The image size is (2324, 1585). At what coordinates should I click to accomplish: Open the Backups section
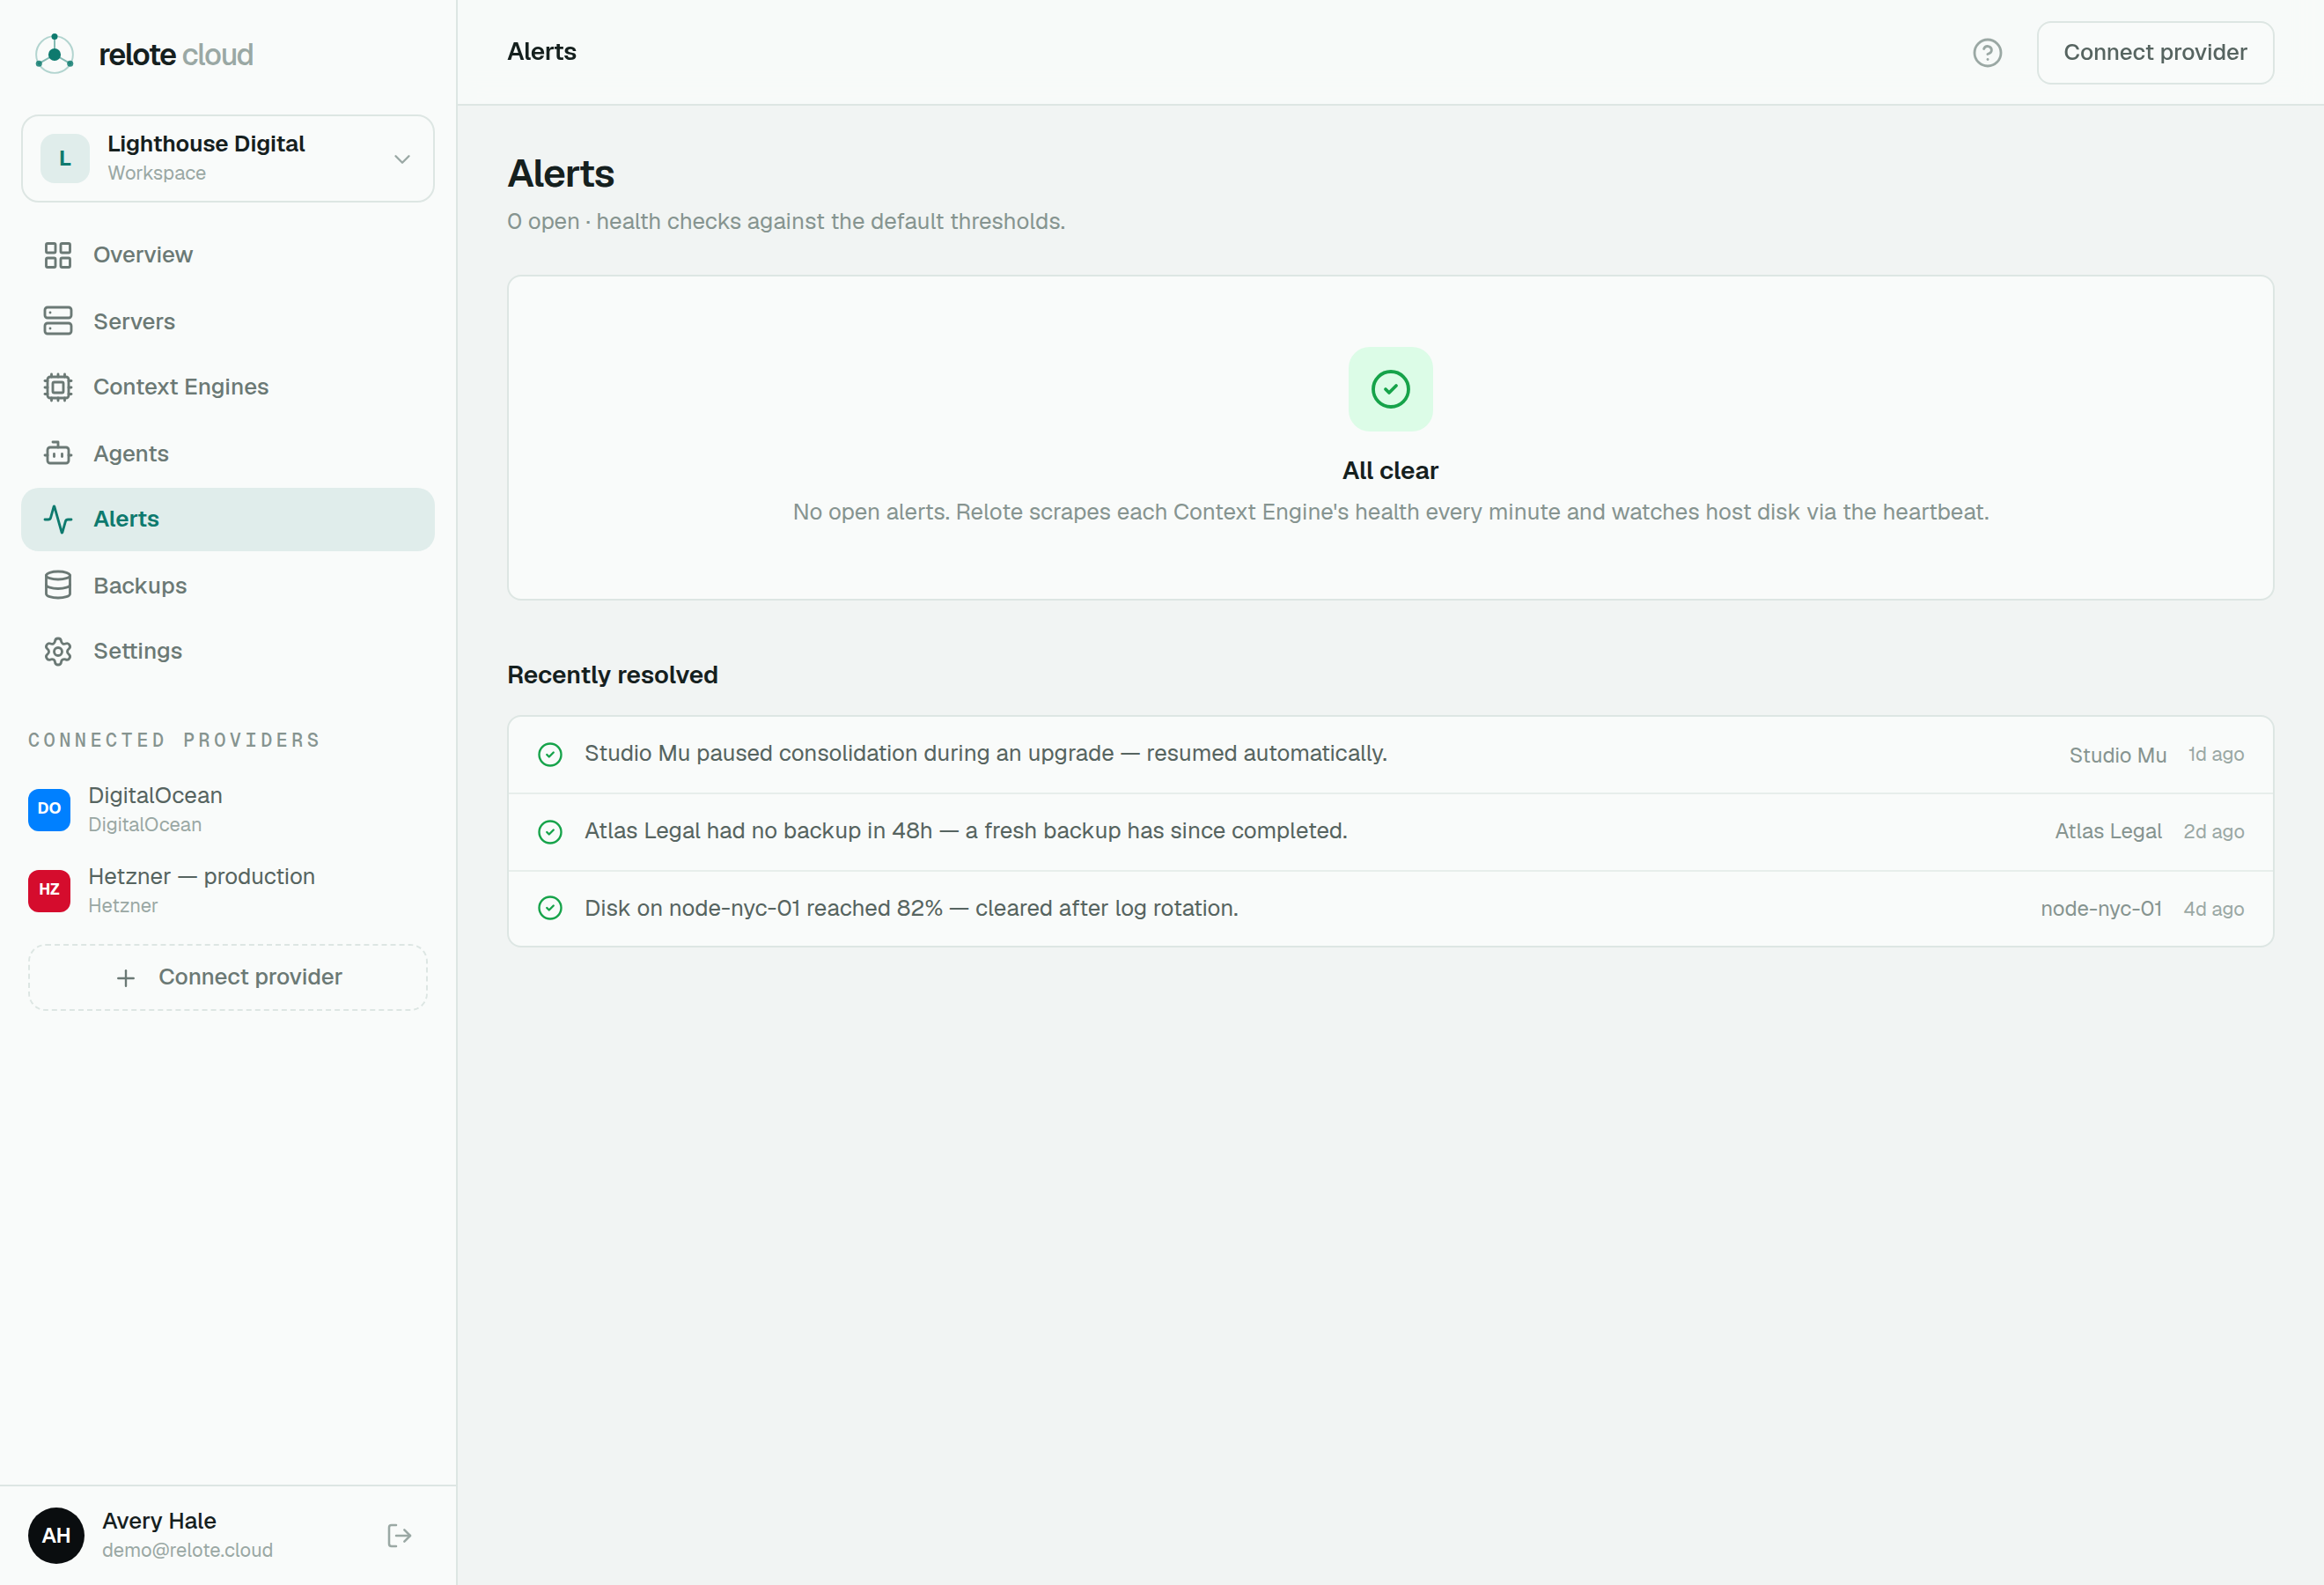(228, 585)
